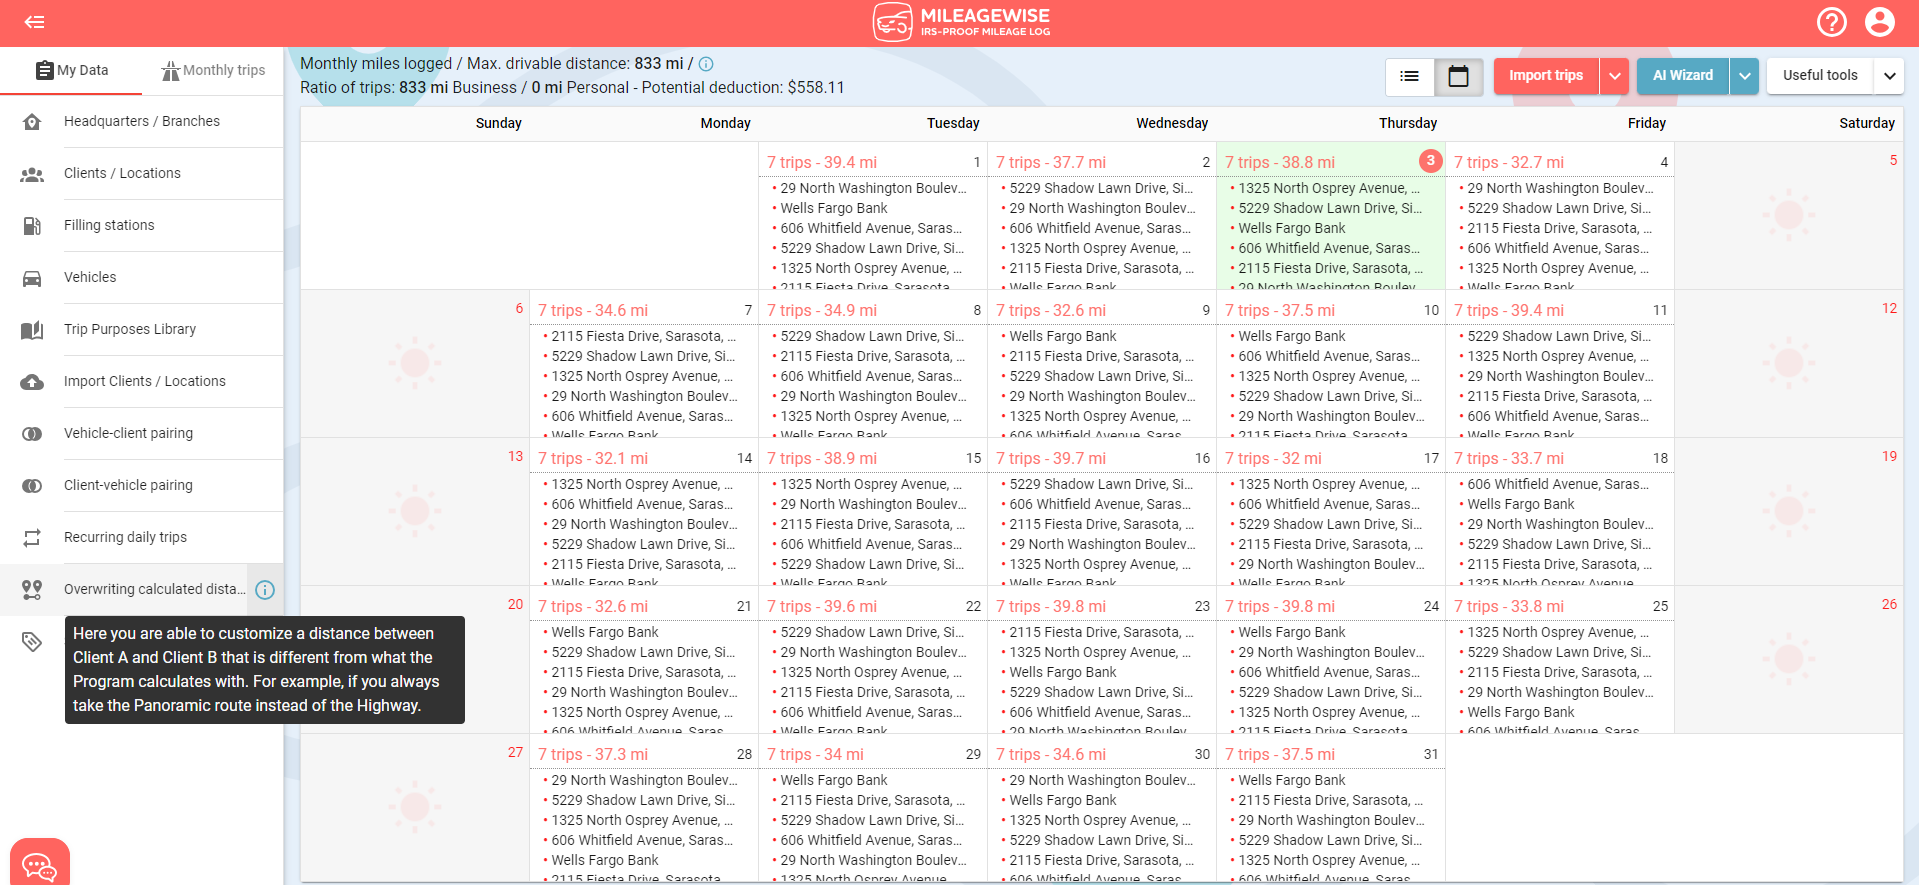Image resolution: width=1919 pixels, height=885 pixels.
Task: Open Vehicle-client pairing menu item
Action: click(142, 434)
